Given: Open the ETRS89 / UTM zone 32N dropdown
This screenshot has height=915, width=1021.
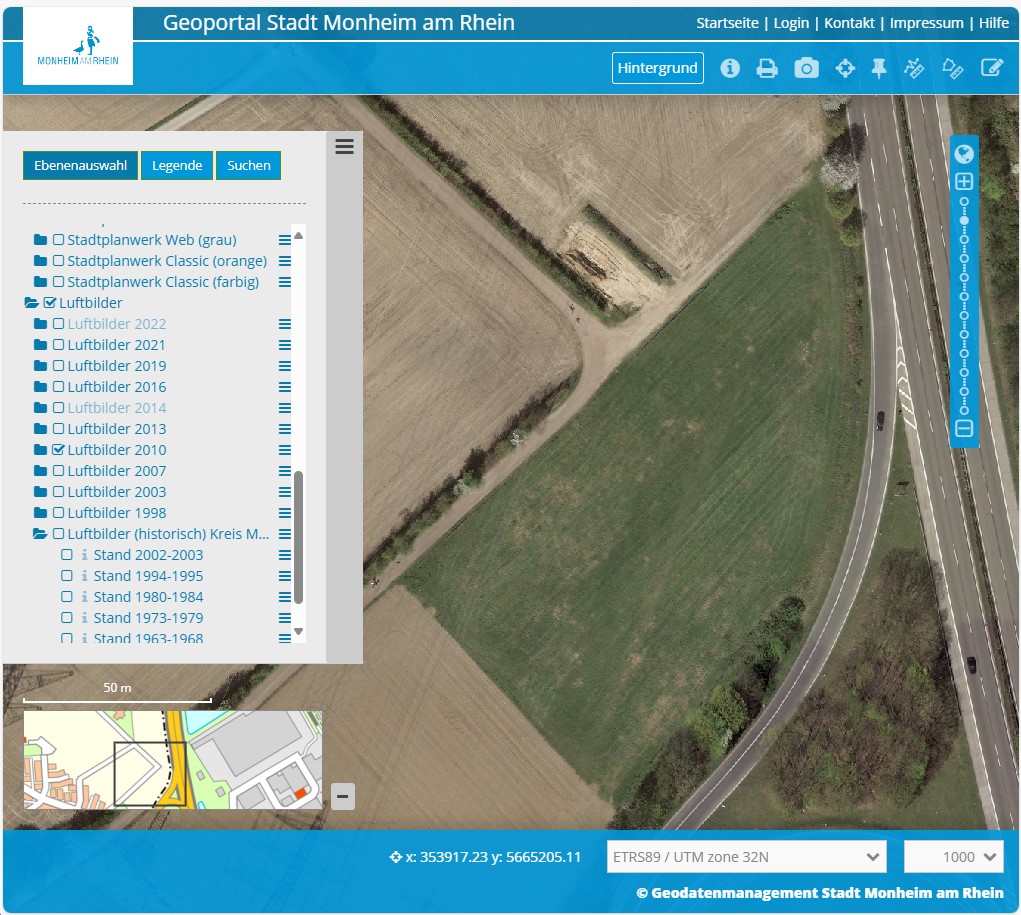Looking at the screenshot, I should click(747, 856).
